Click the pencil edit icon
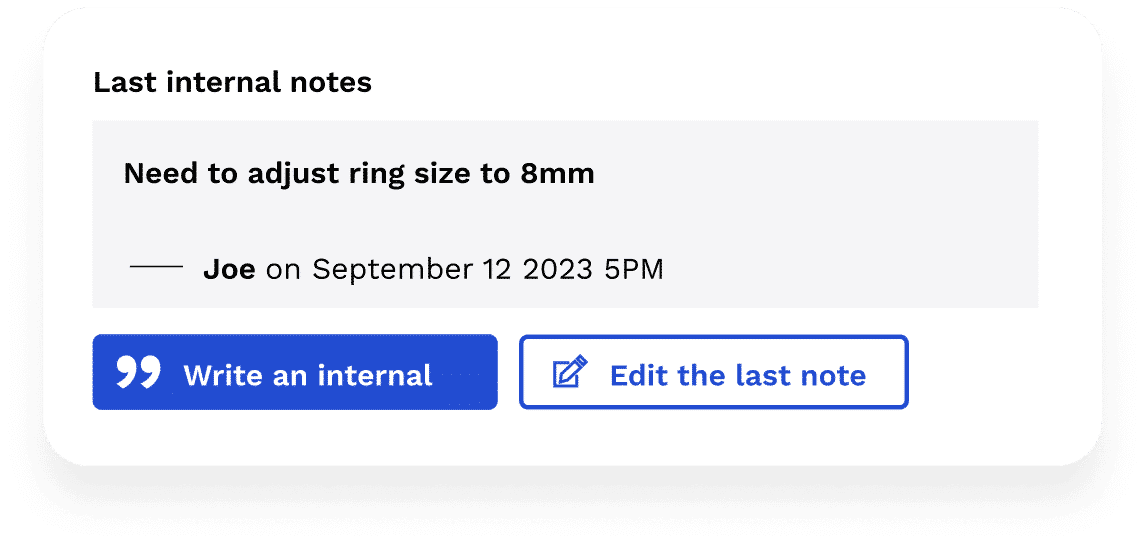The height and width of the screenshot is (546, 1145). coord(570,373)
